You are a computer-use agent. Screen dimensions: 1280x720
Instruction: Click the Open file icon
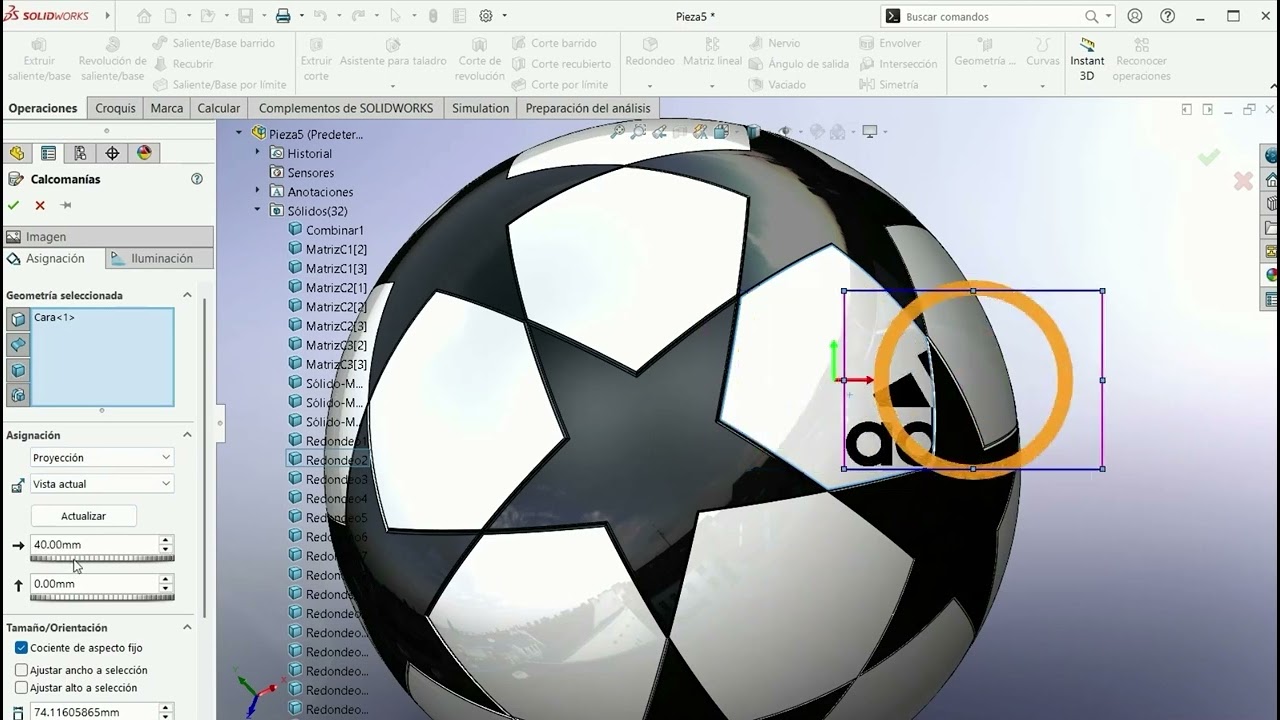coord(207,16)
